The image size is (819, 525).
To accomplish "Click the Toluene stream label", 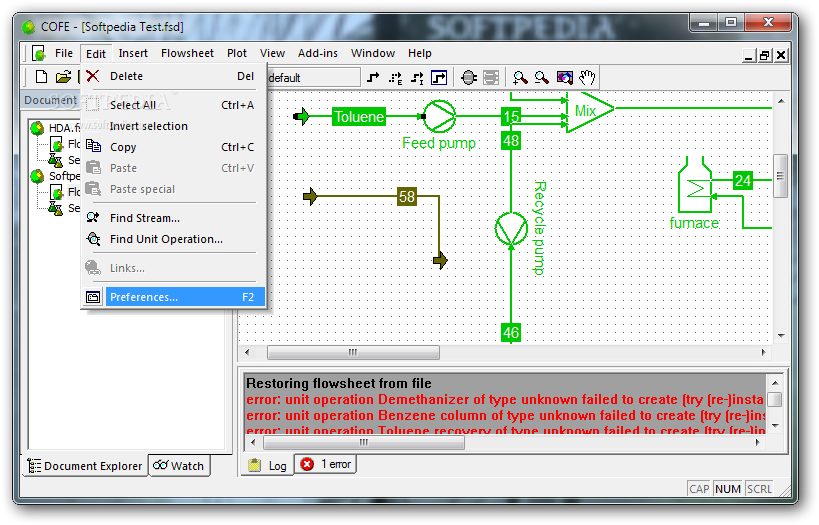I will [359, 116].
